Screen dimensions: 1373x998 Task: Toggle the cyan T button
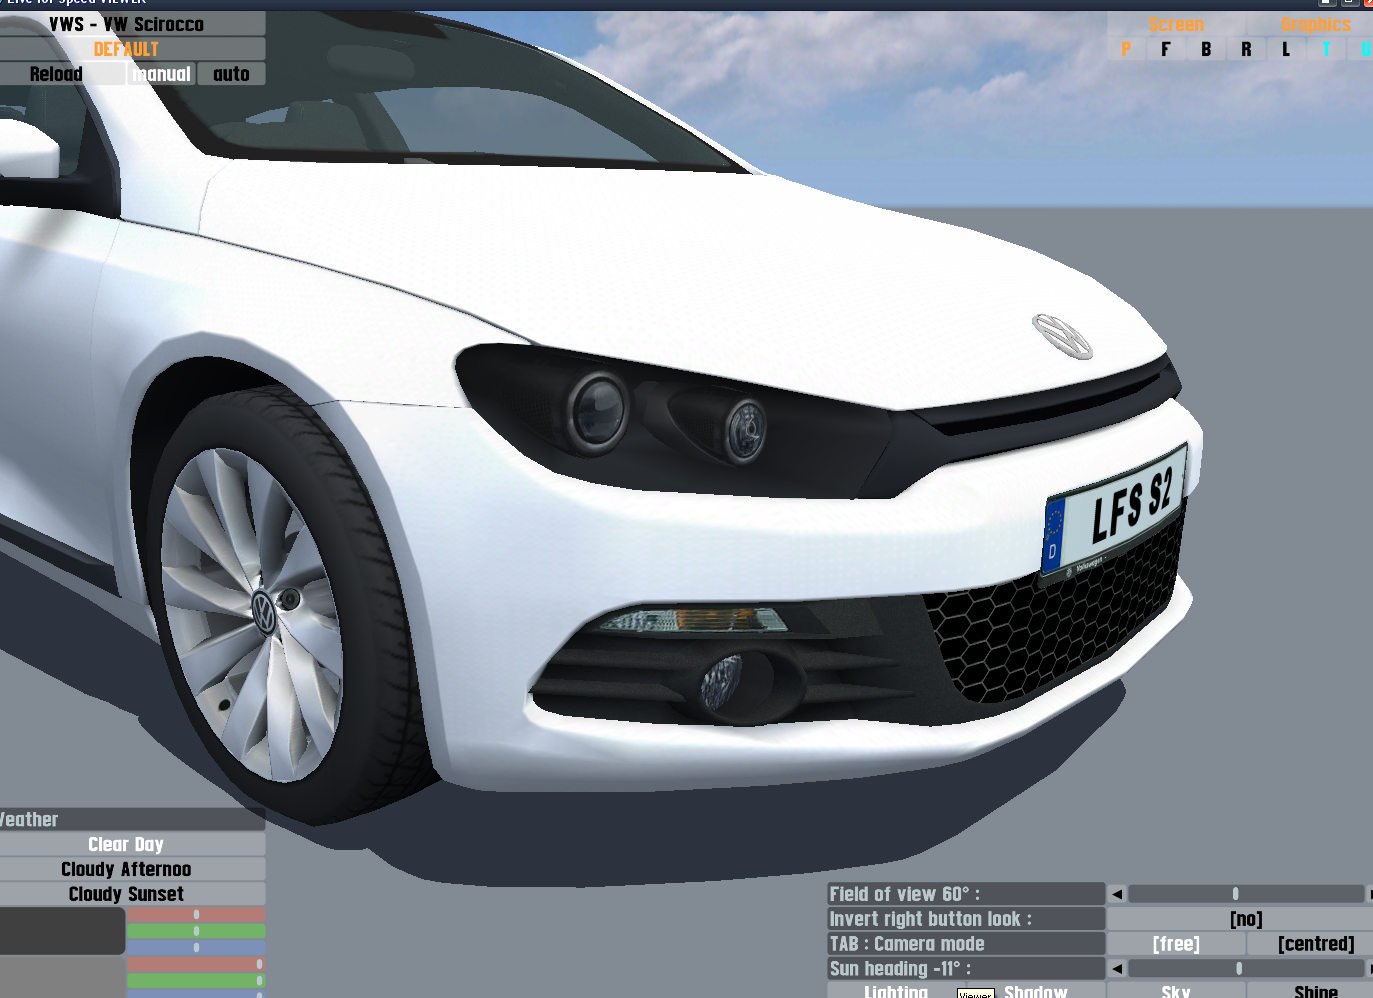click(x=1326, y=49)
